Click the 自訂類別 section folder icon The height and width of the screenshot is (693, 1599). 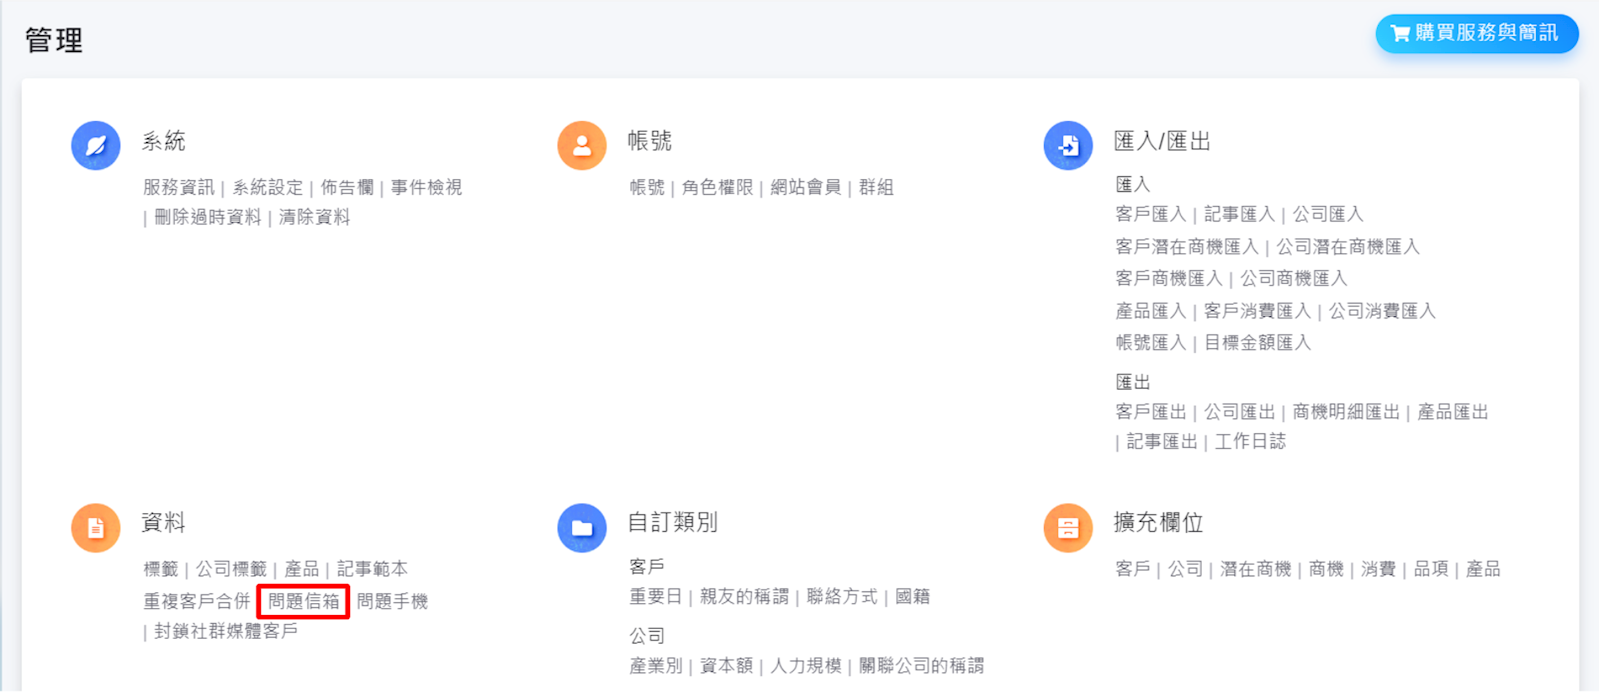tap(582, 527)
